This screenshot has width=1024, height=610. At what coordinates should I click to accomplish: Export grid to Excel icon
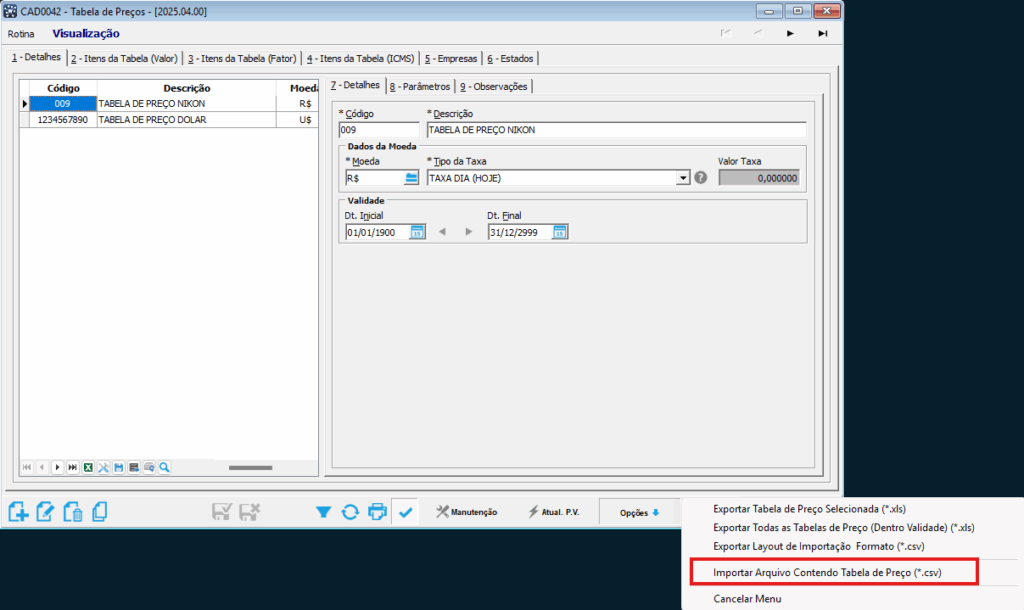[x=88, y=468]
